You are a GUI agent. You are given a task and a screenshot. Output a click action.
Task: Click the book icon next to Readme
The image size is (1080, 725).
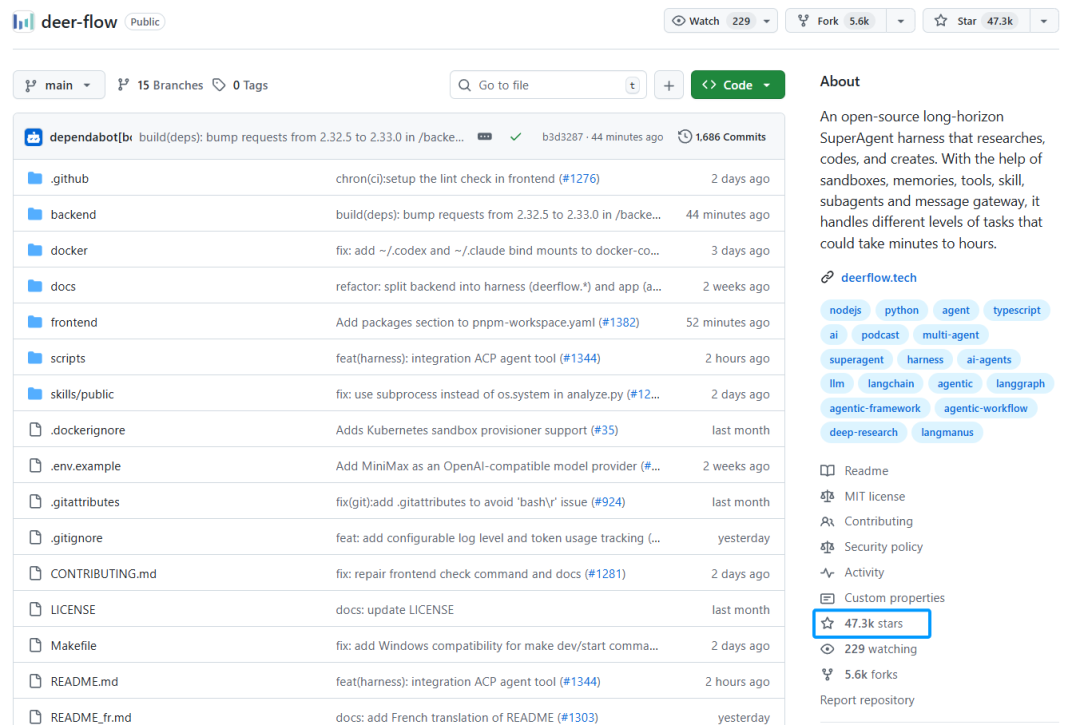tap(827, 470)
